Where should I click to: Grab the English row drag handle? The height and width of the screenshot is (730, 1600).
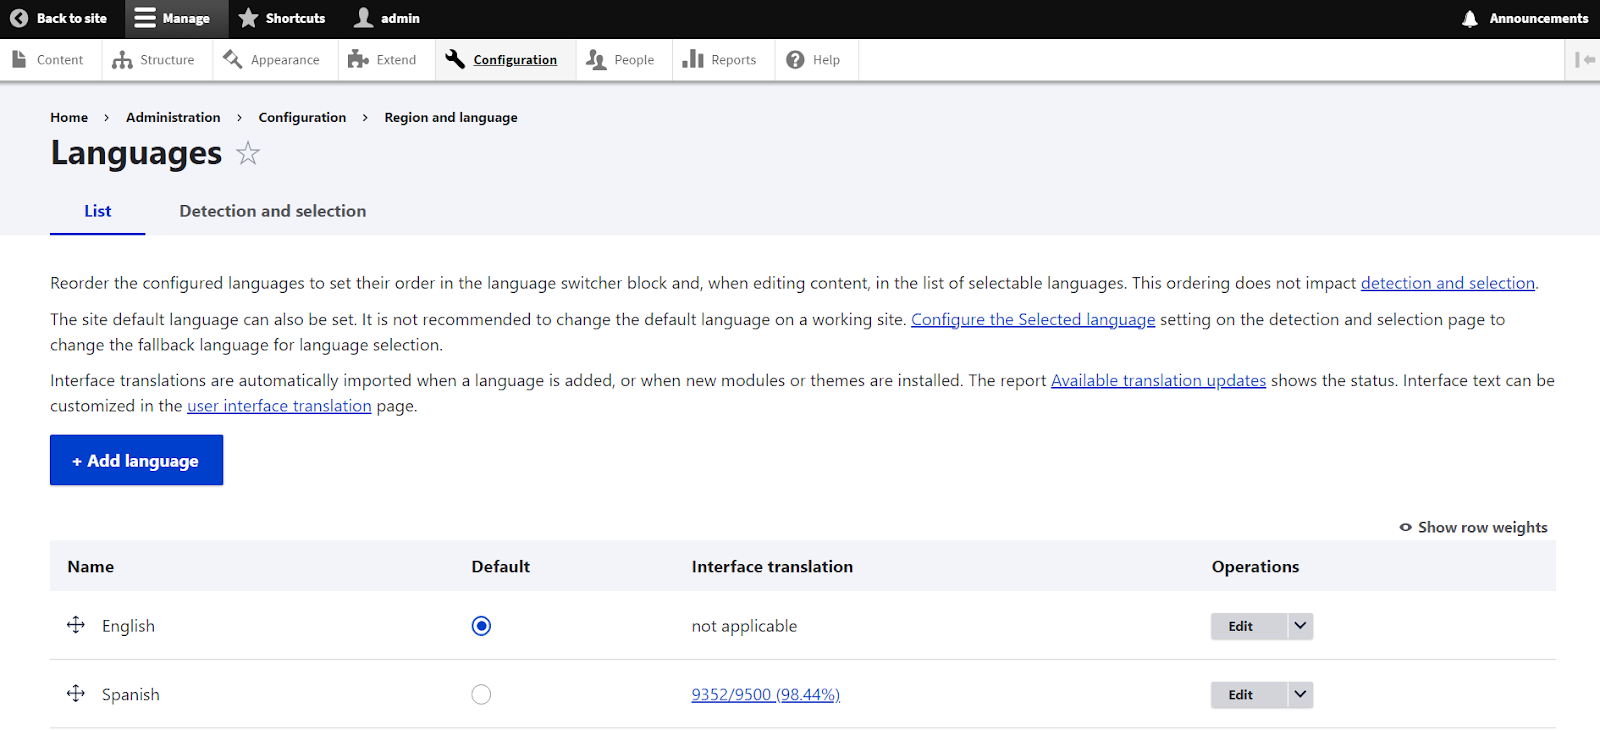pos(76,625)
